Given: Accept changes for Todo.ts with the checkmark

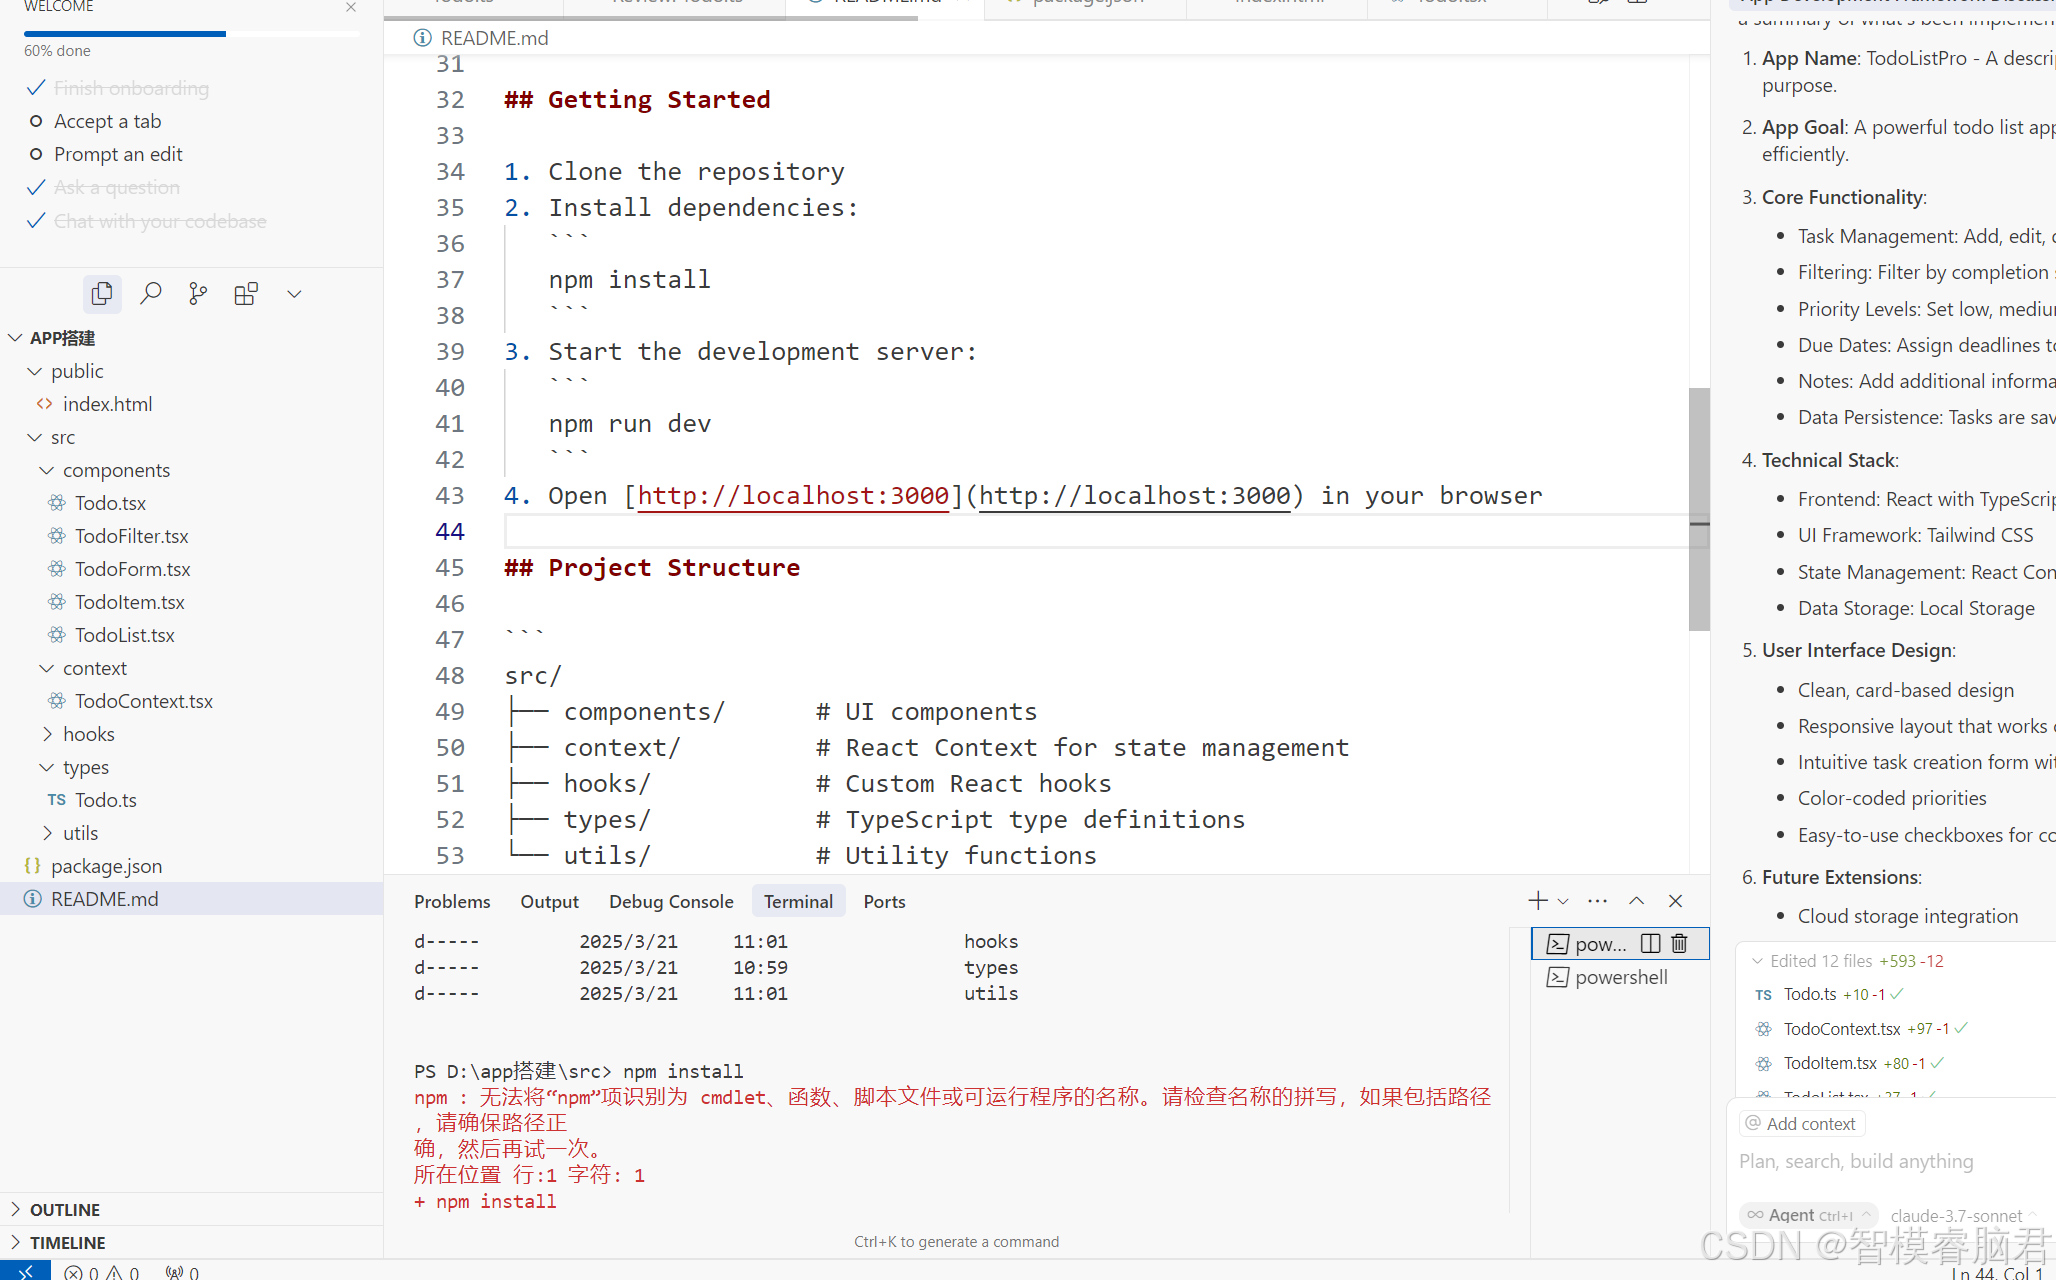Looking at the screenshot, I should tap(1897, 994).
